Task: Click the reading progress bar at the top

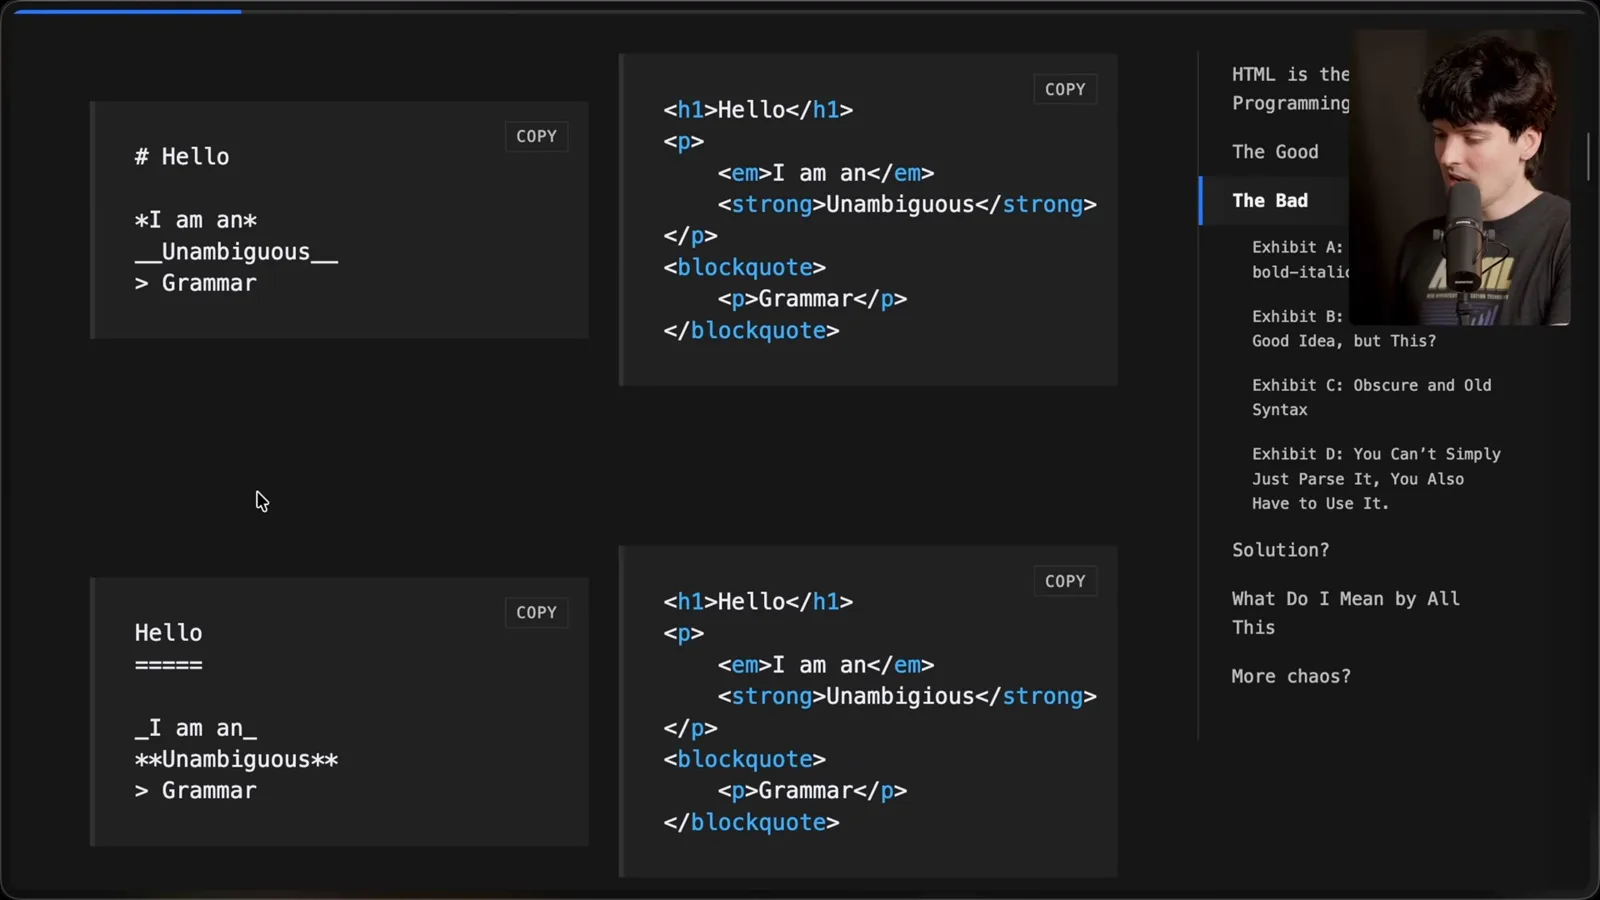Action: pos(800,11)
